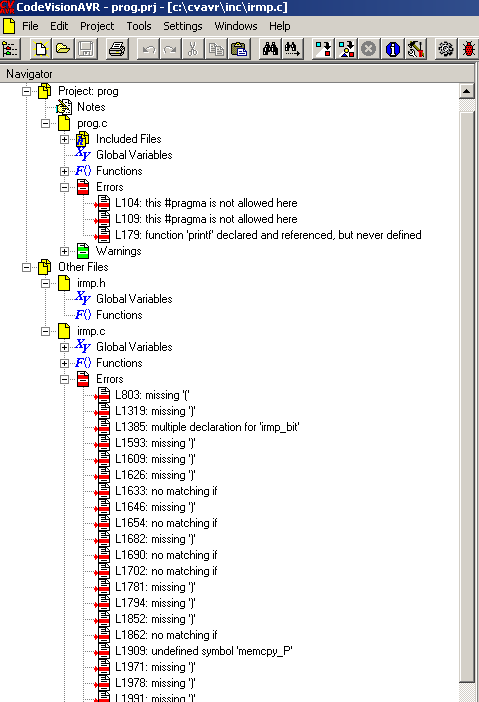Expand Functions under irmp.c
The image size is (479, 702).
pos(64,363)
